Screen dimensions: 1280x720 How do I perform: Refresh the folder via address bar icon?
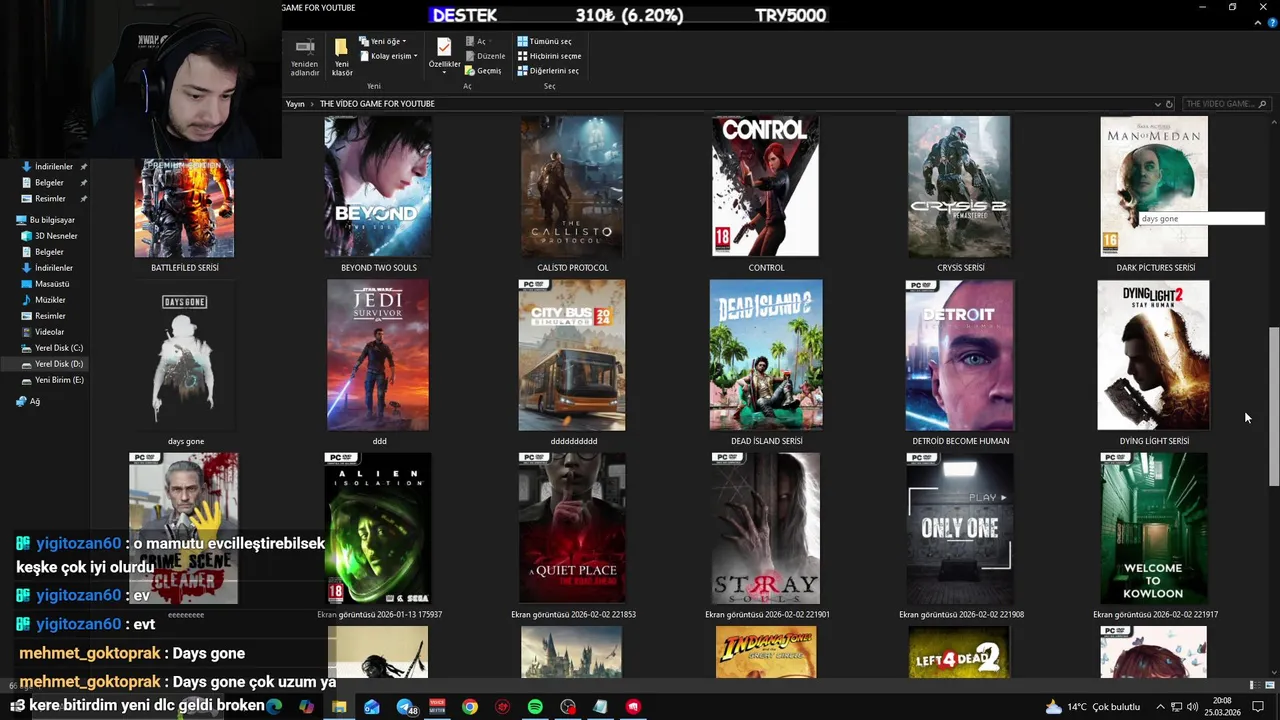click(1169, 104)
